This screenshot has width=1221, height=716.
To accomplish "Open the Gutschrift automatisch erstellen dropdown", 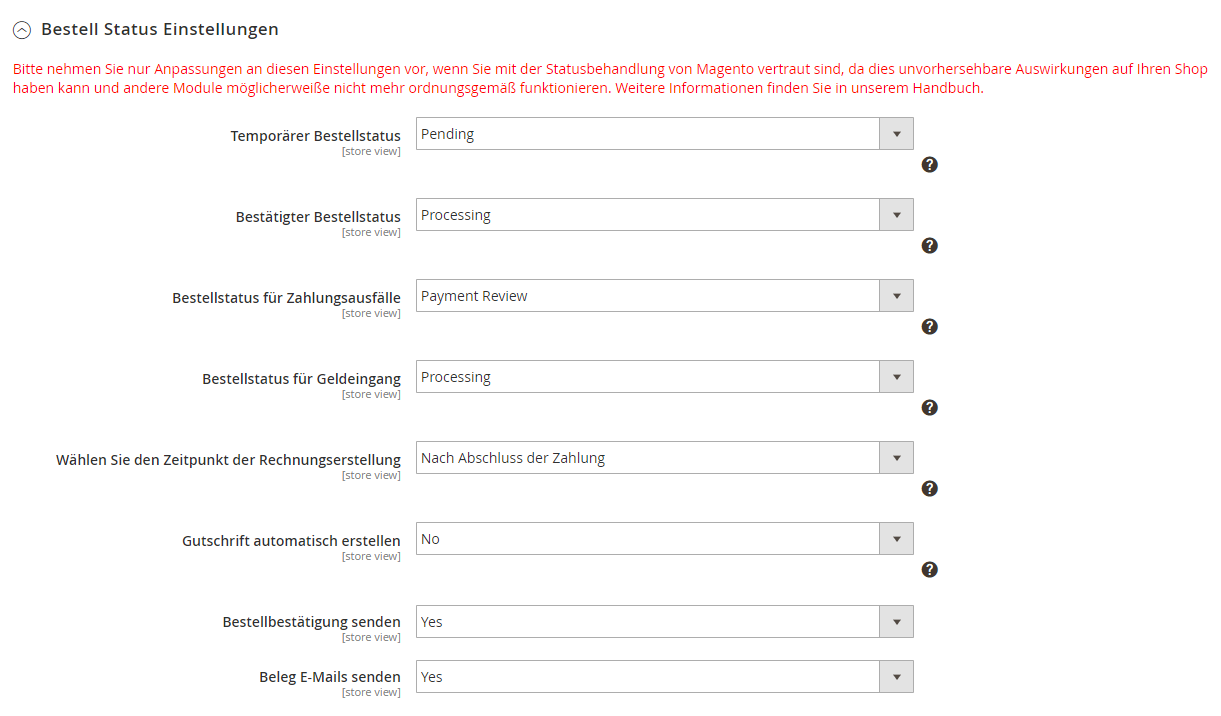I will click(x=664, y=539).
